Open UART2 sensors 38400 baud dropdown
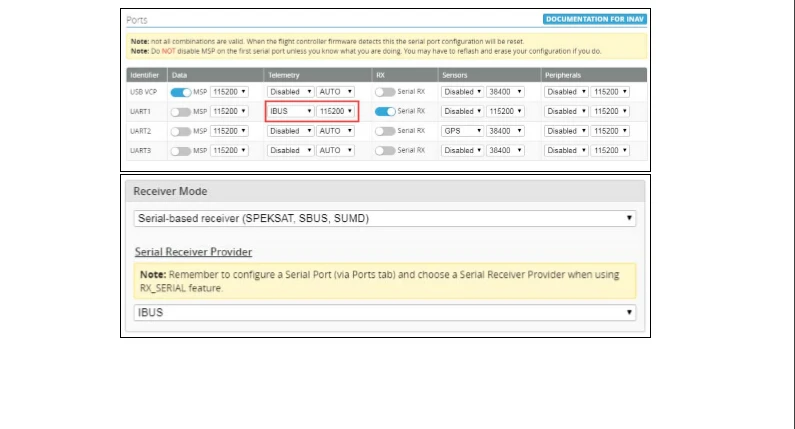 point(505,131)
